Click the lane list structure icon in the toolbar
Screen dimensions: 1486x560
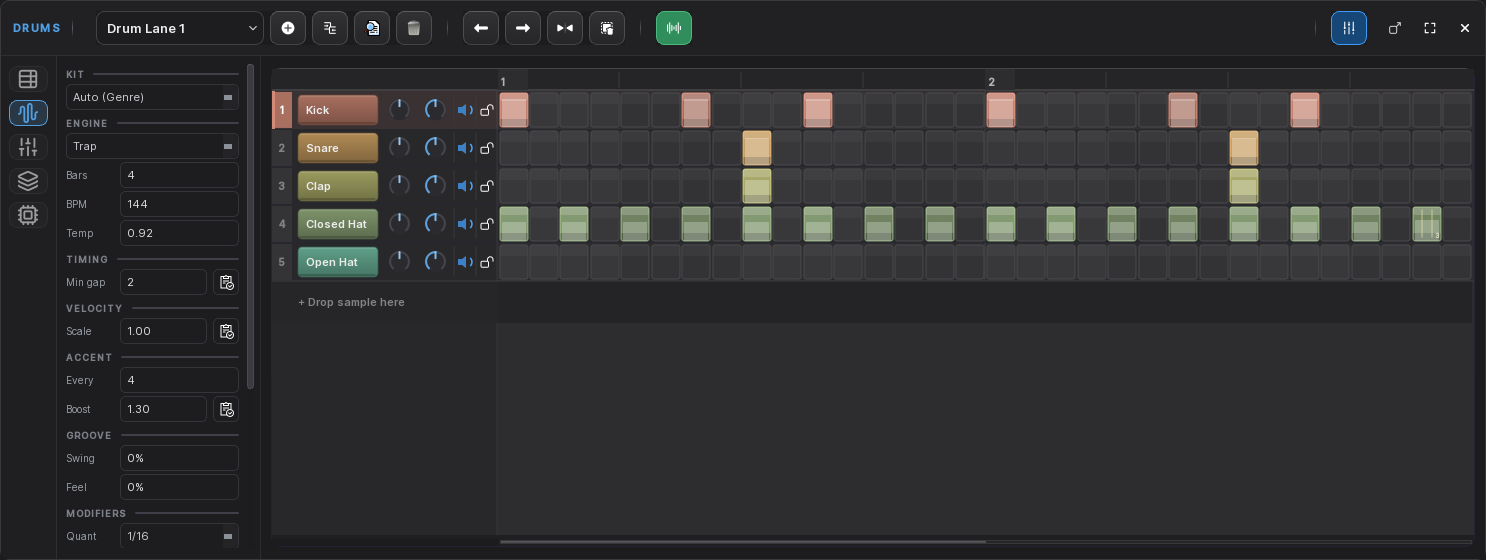330,28
